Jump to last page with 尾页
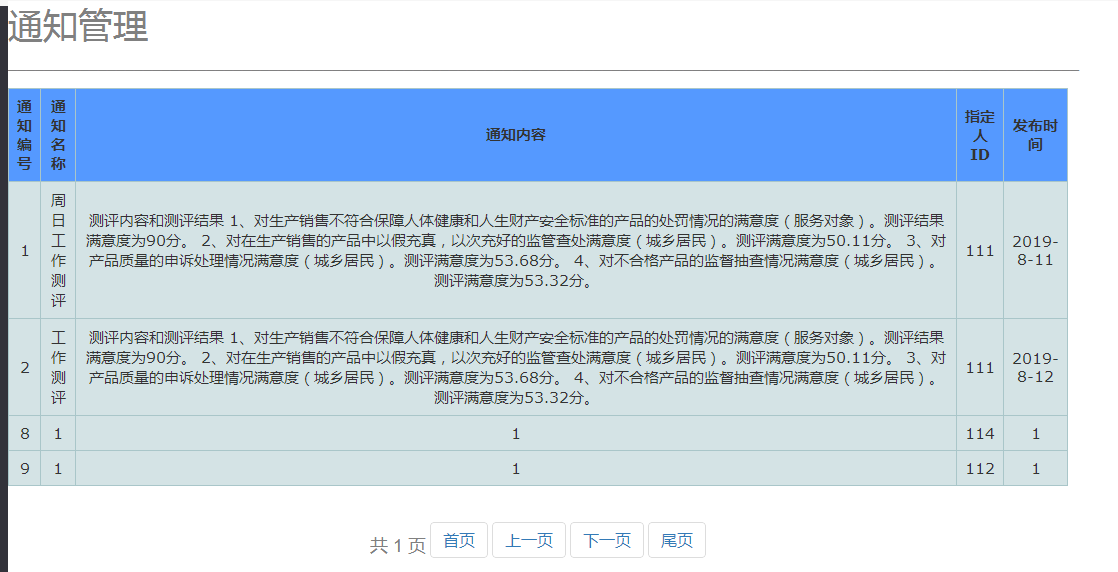1118x572 pixels. [677, 540]
